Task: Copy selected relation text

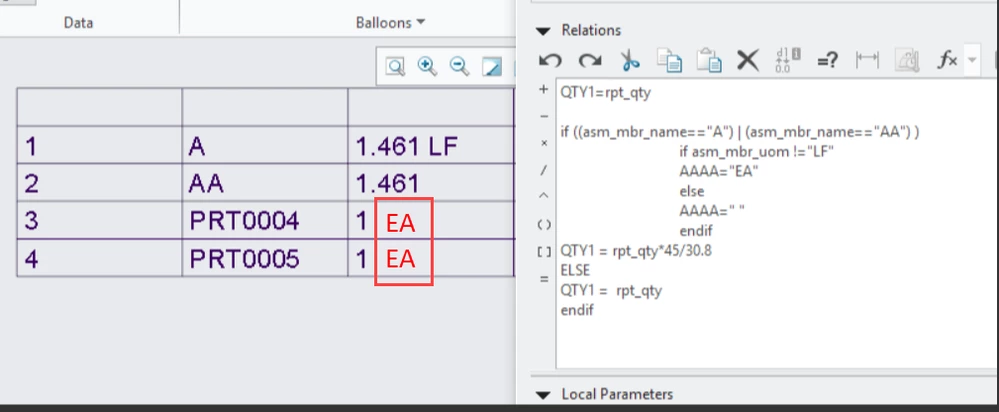Action: 669,60
